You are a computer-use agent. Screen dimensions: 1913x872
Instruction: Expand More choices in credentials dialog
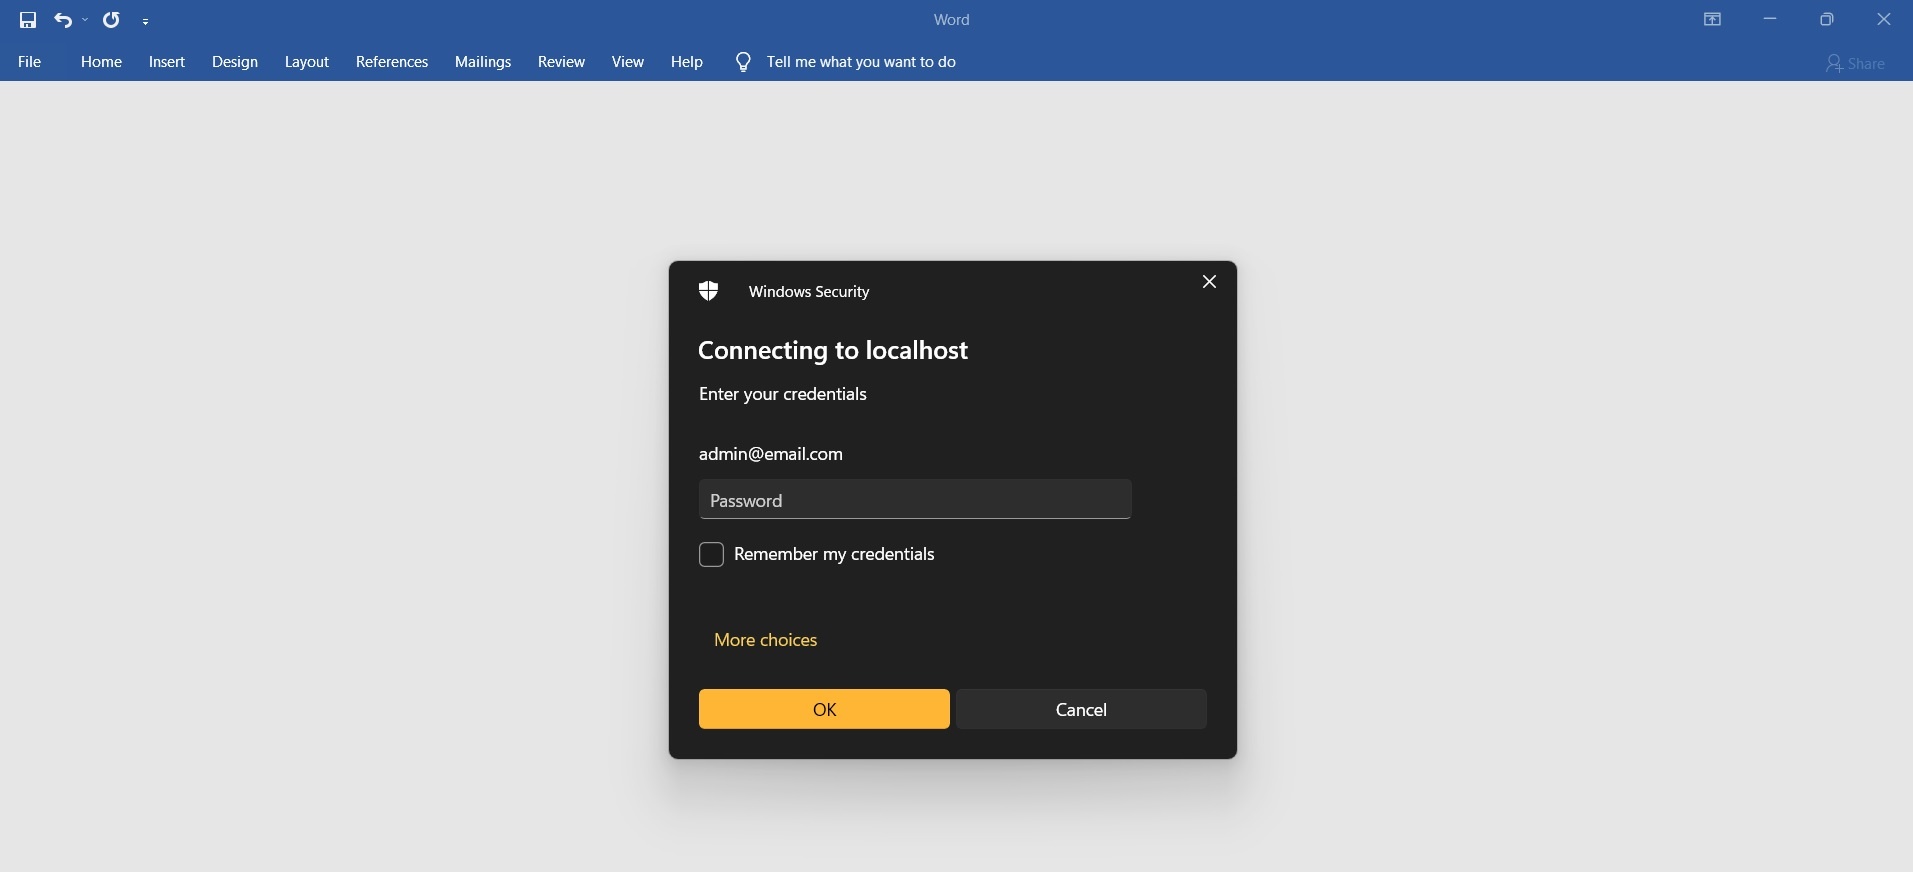(x=765, y=640)
